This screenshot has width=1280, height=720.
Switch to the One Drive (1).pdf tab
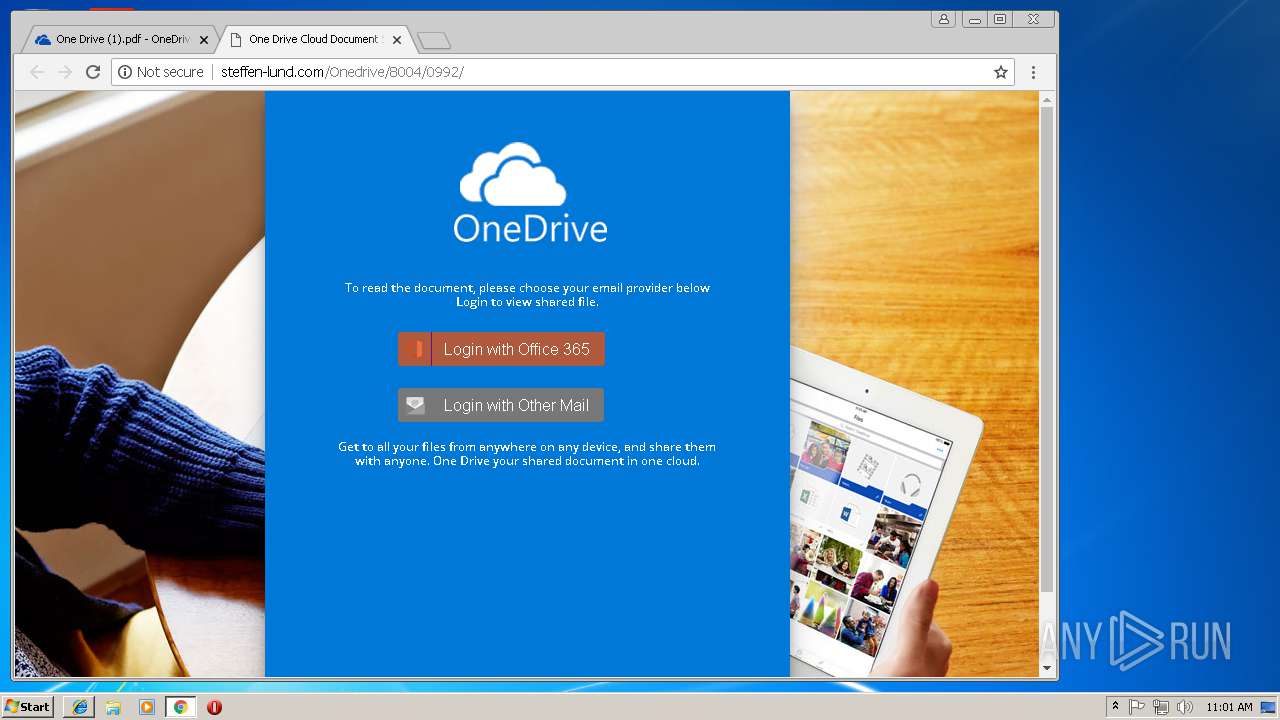120,40
